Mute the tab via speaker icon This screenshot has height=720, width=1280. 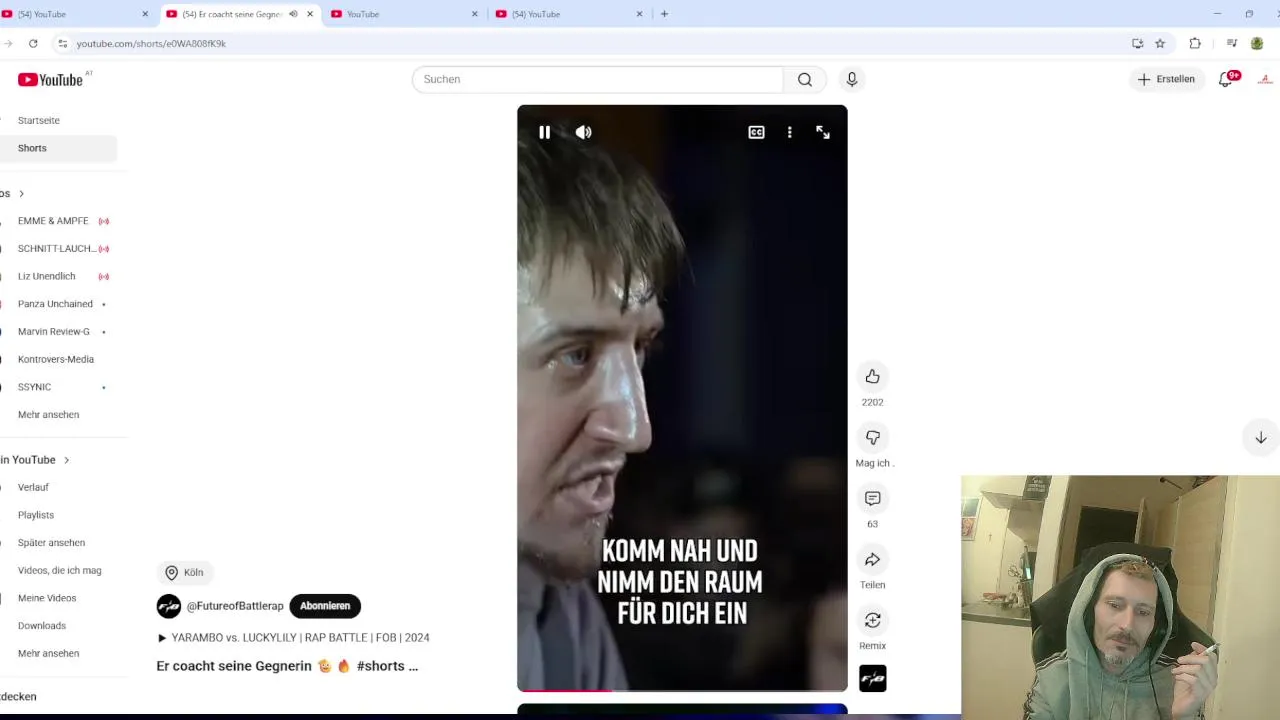coord(293,14)
